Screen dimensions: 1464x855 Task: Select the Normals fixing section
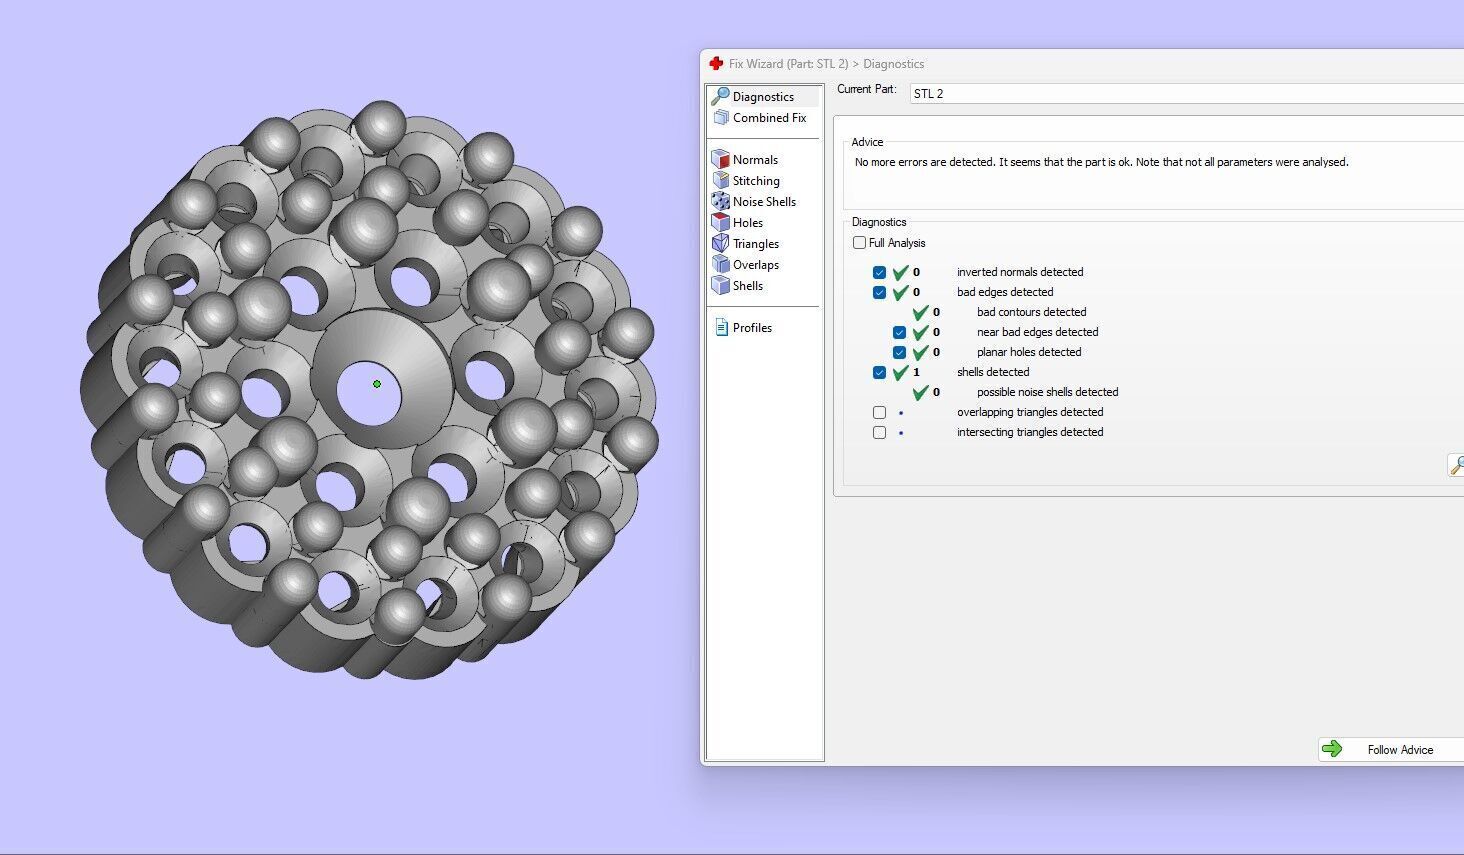pyautogui.click(x=755, y=160)
